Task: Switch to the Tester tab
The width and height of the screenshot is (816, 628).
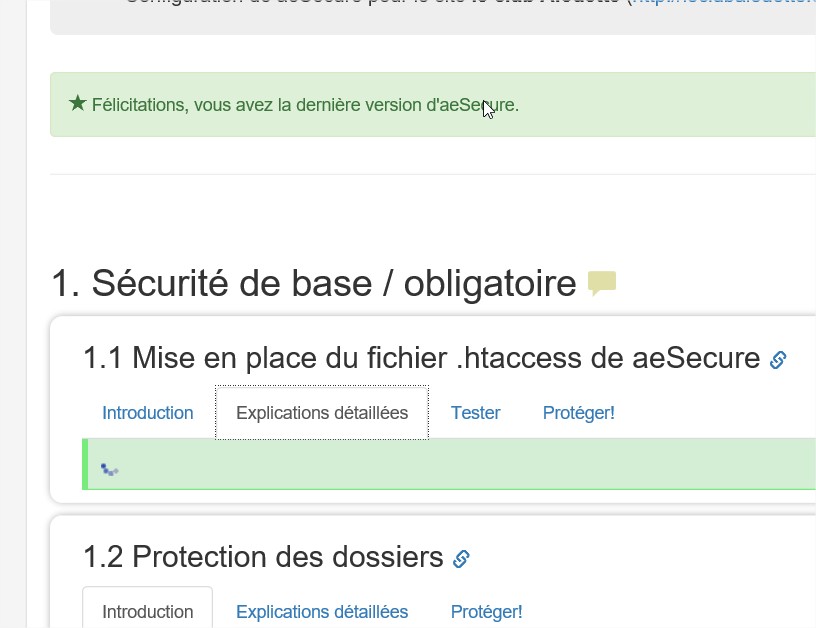Action: [476, 413]
